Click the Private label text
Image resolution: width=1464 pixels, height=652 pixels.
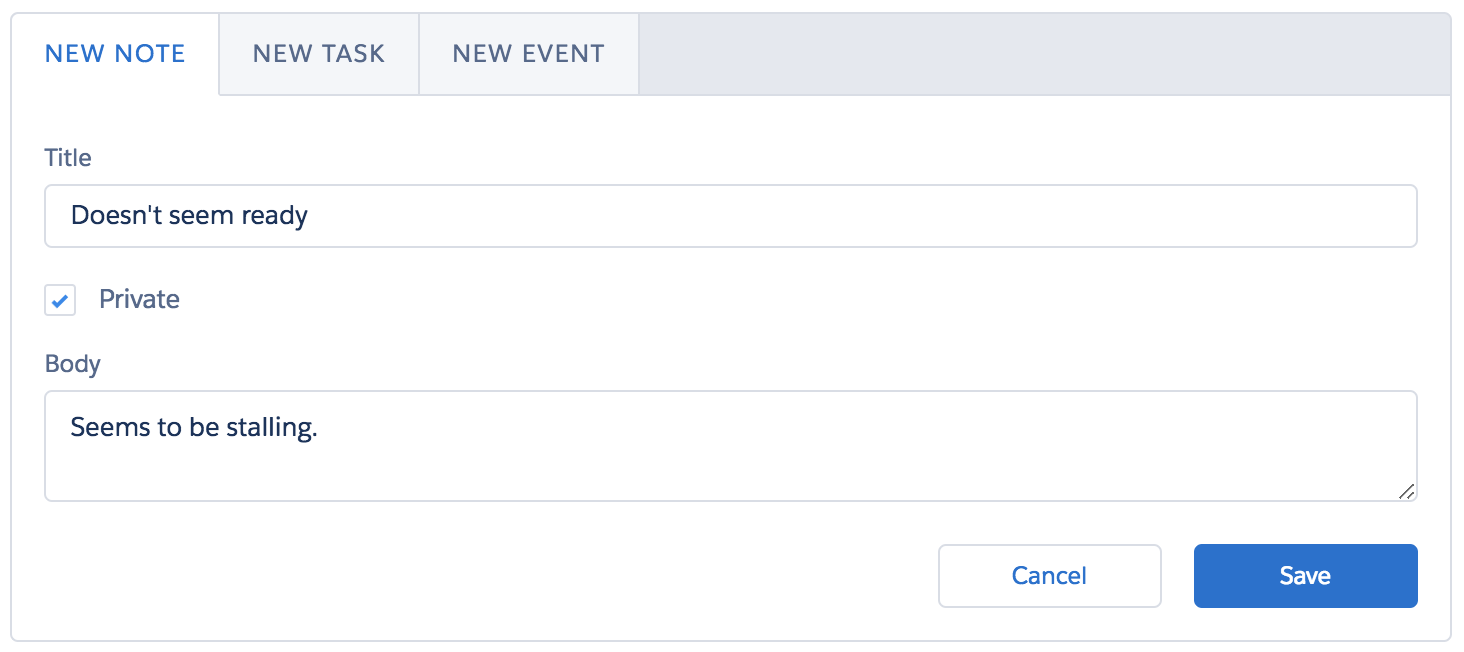(x=139, y=300)
